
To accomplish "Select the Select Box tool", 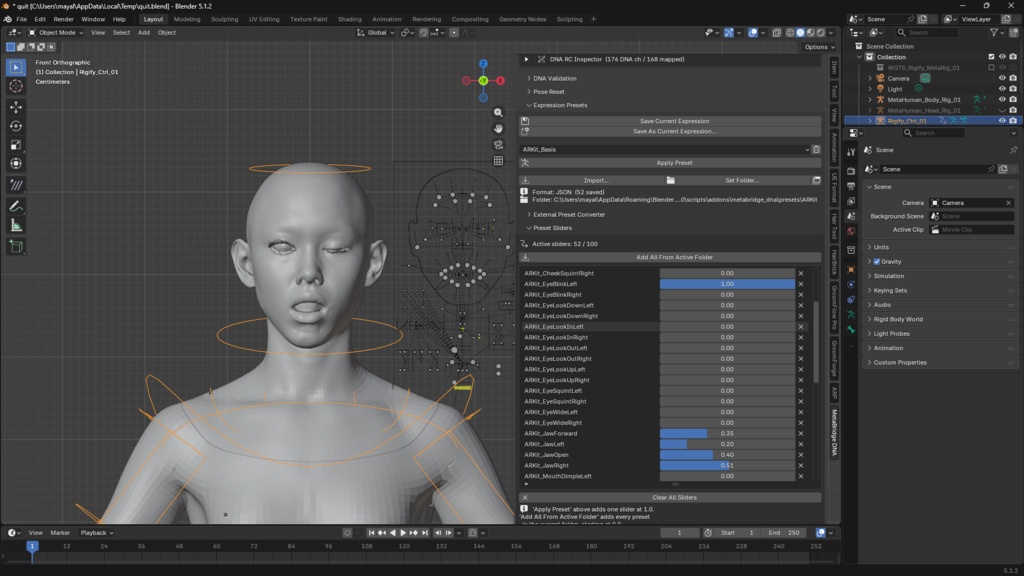I will point(16,67).
